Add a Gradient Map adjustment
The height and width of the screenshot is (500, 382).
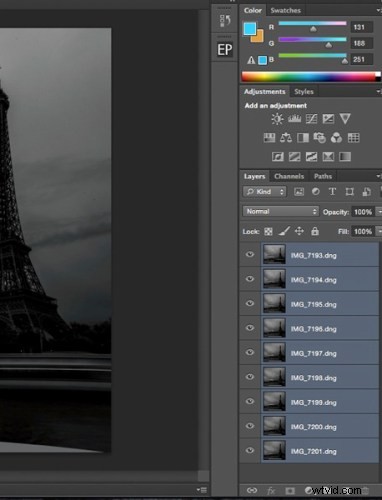[345, 157]
